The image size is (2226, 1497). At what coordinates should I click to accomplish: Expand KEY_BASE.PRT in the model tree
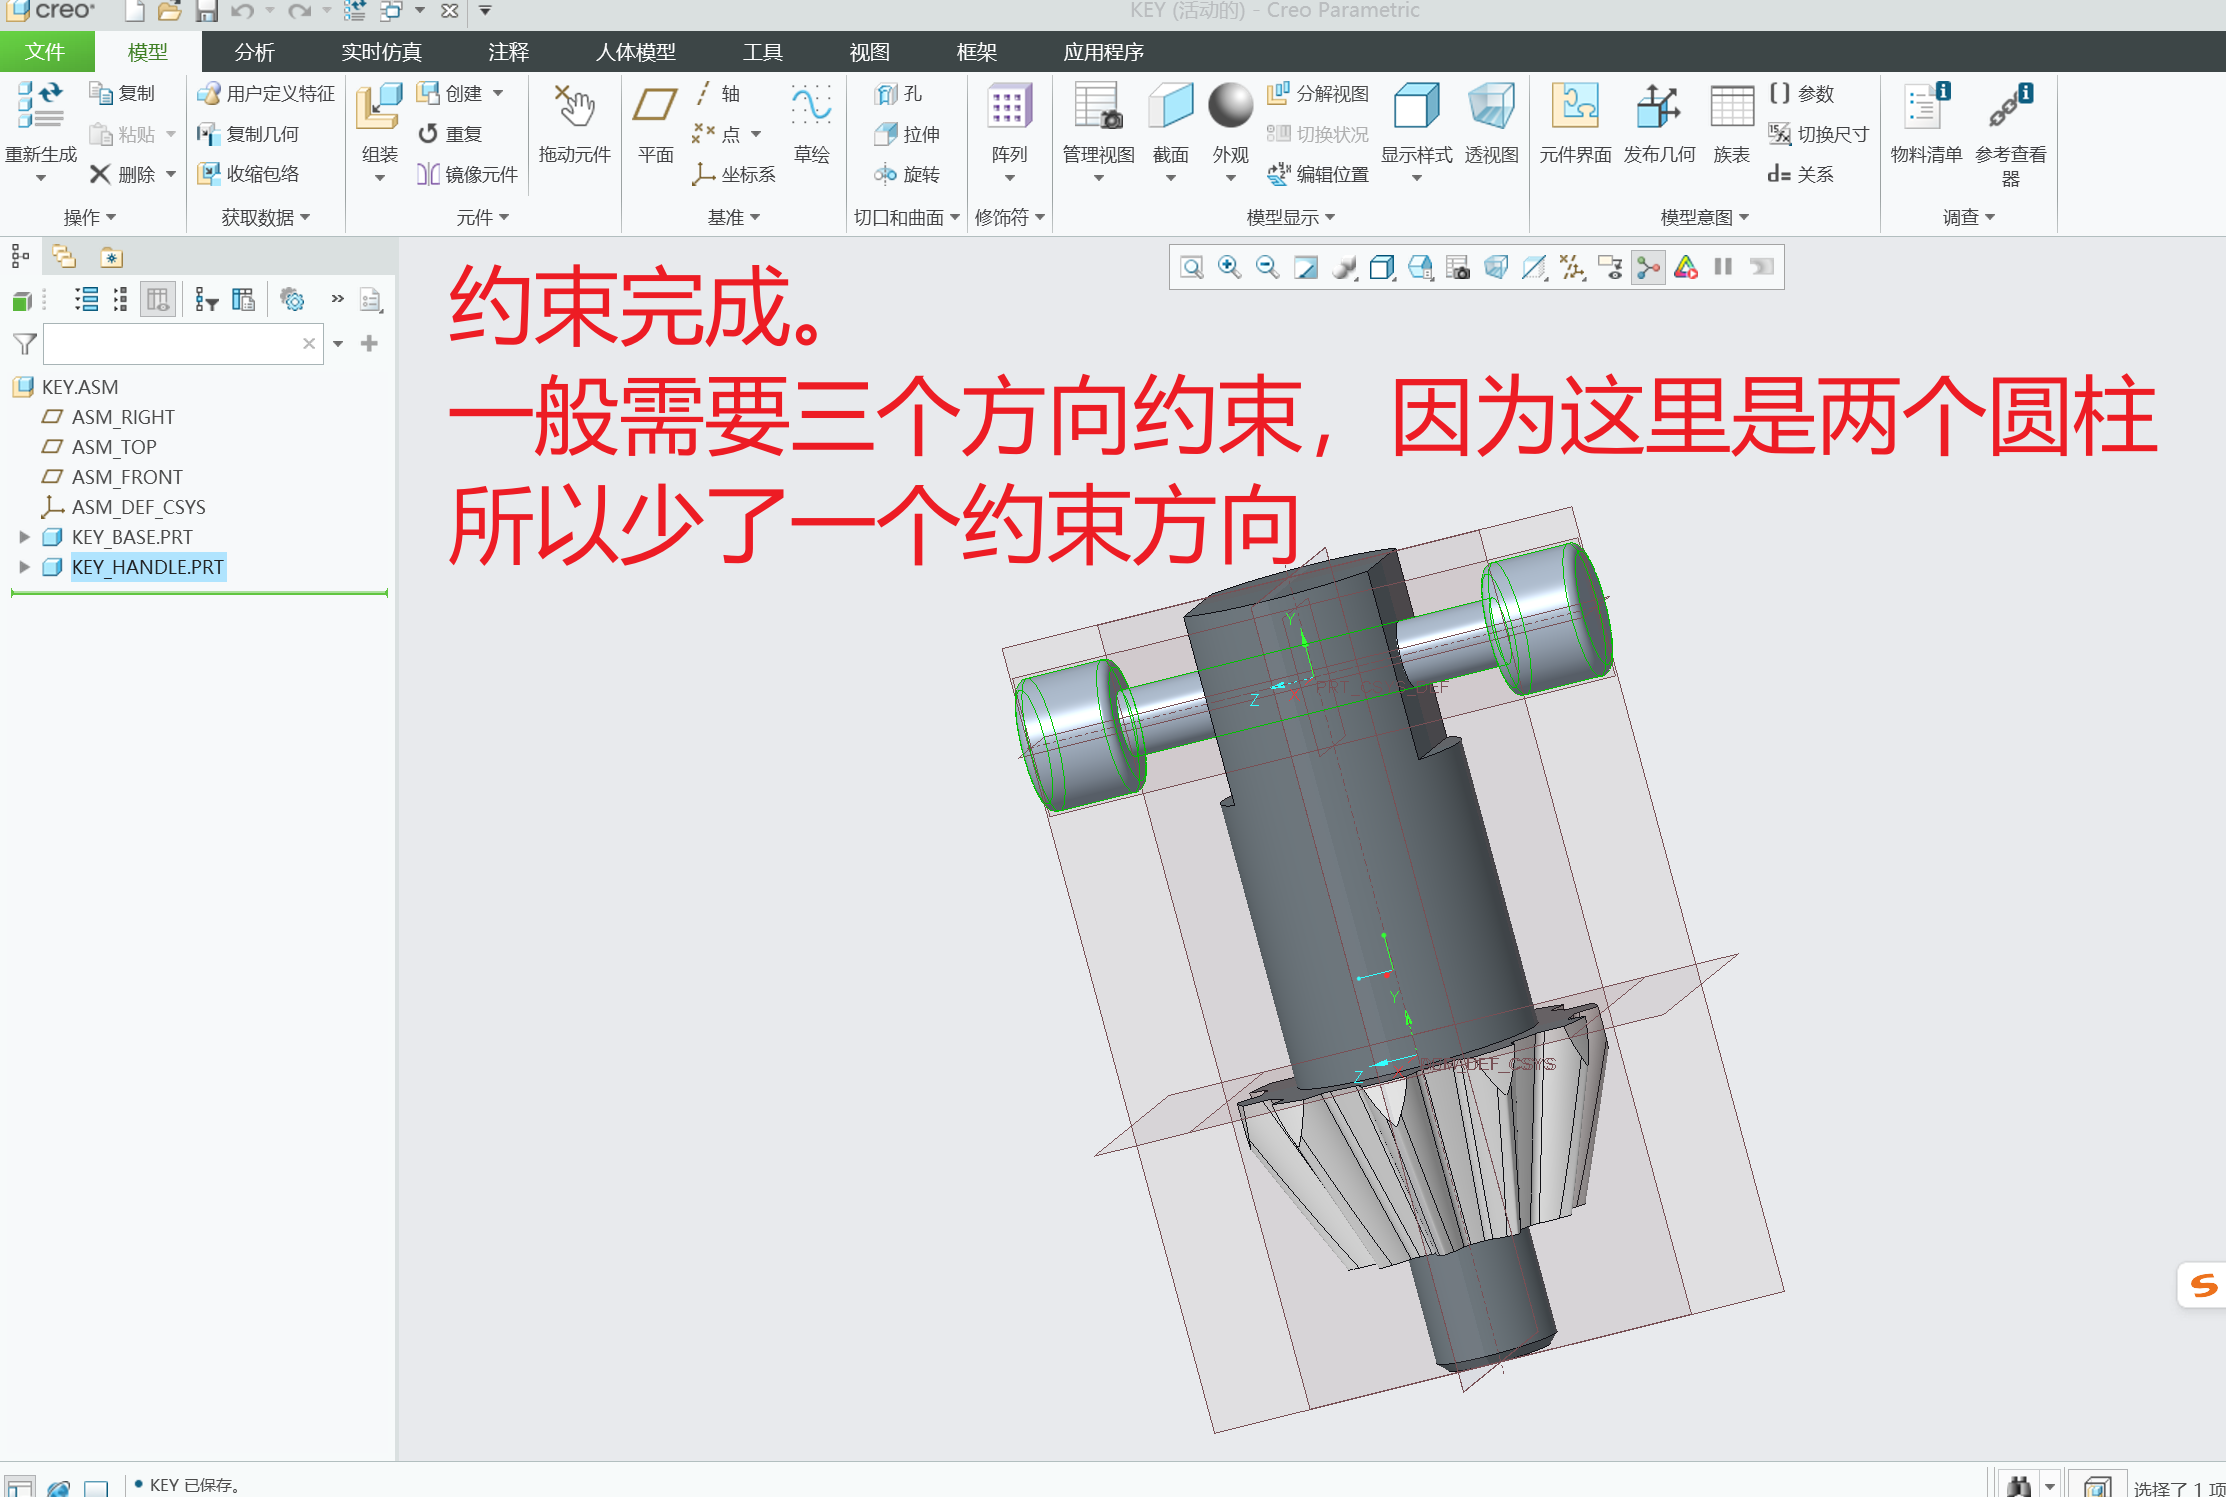click(24, 537)
